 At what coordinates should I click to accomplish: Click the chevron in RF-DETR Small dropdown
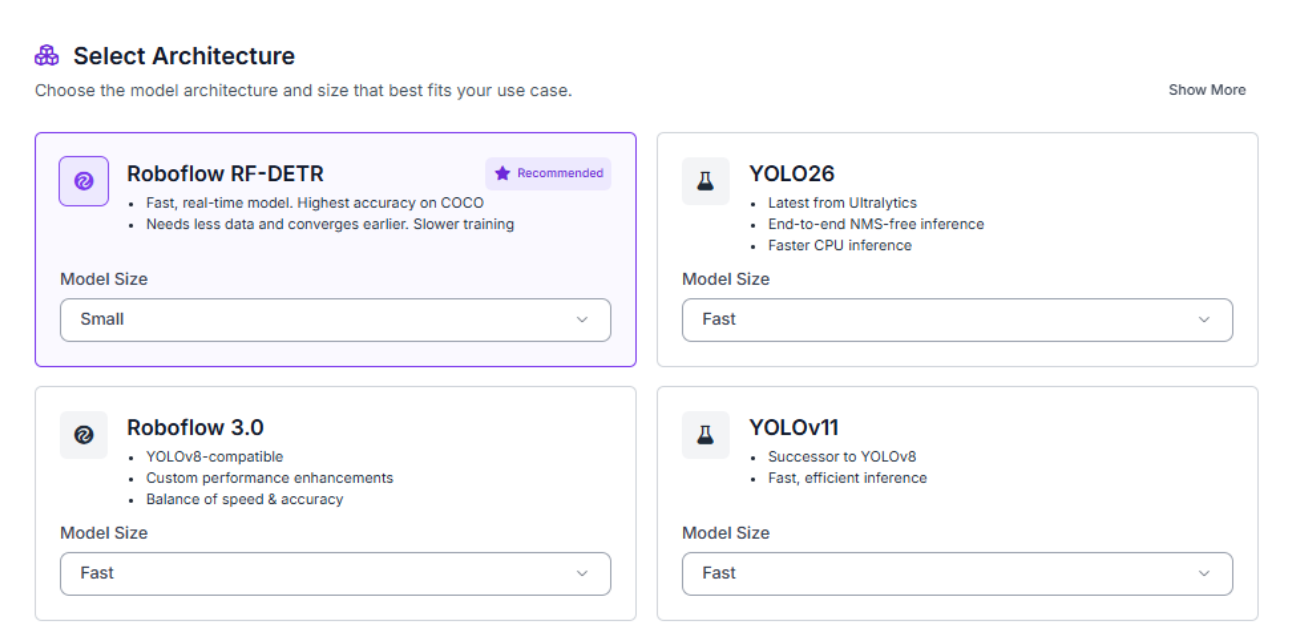pos(582,320)
